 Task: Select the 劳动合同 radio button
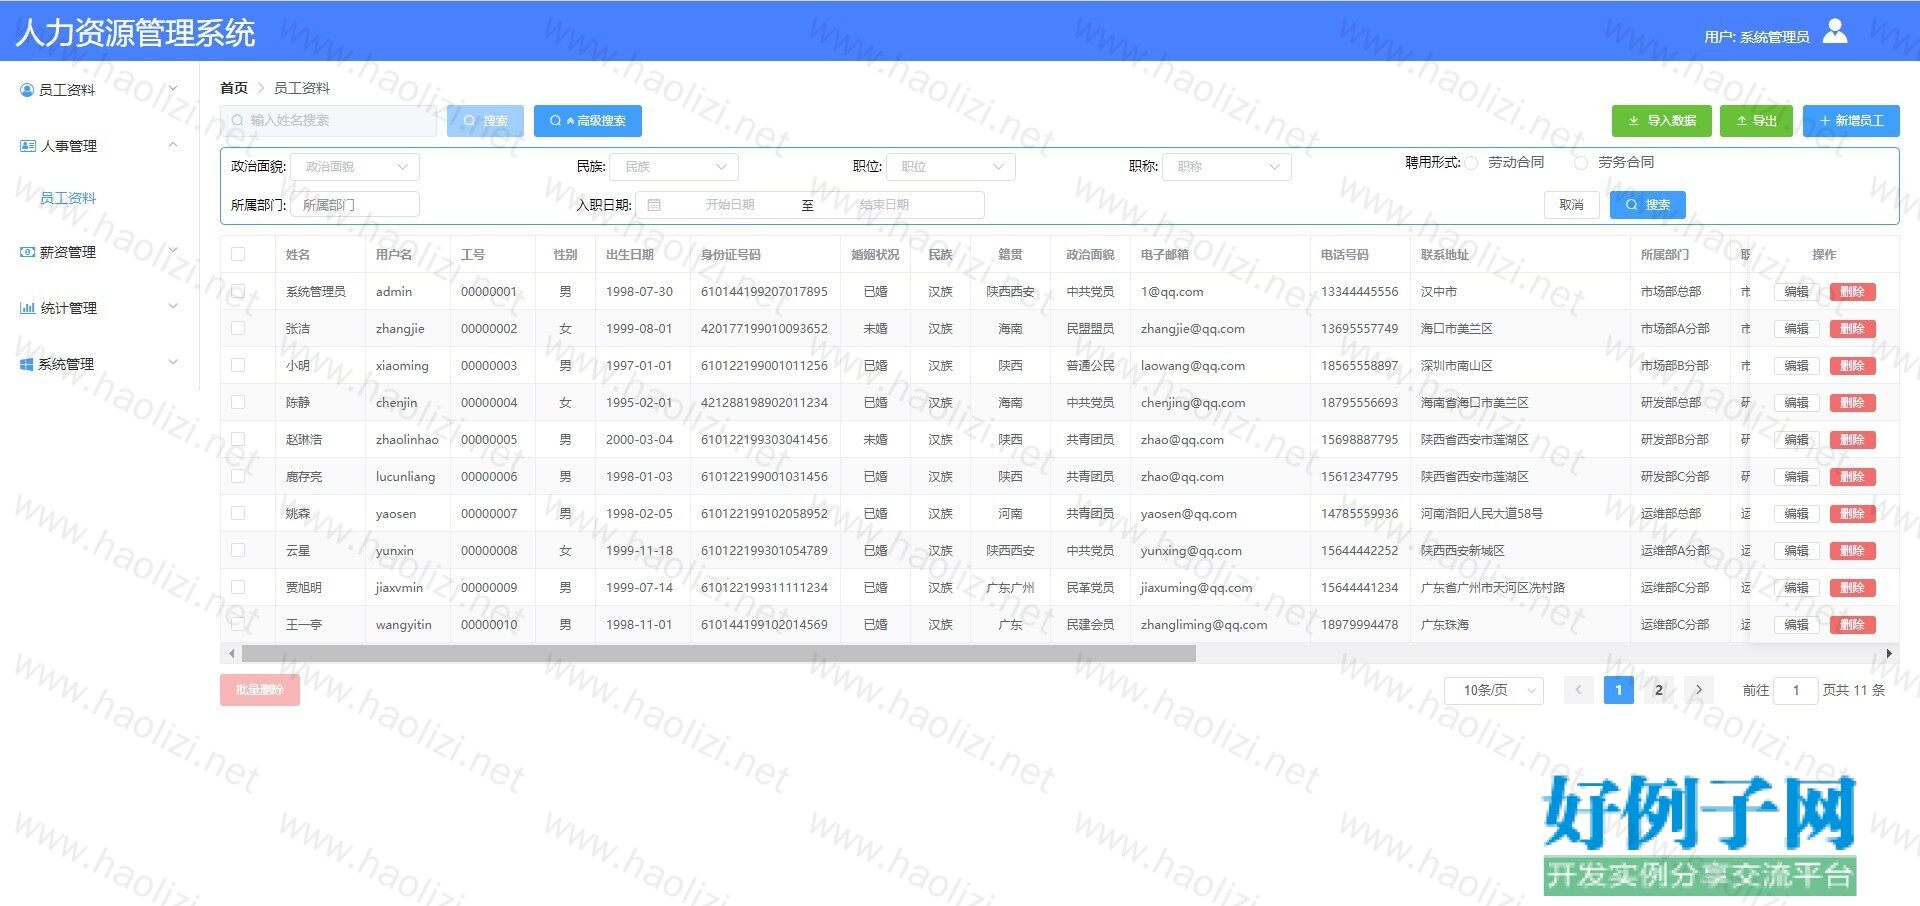point(1472,163)
